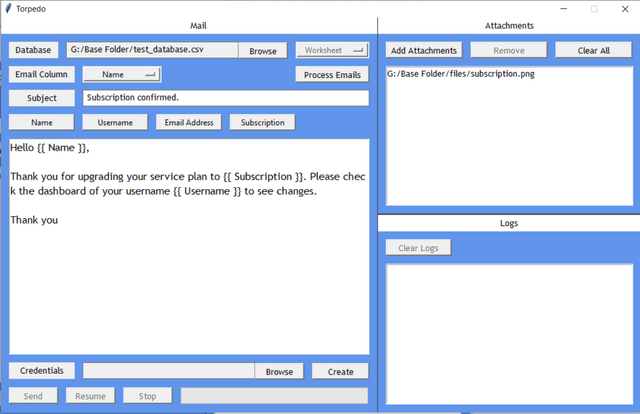Image resolution: width=640 pixels, height=414 pixels.
Task: Click Clear Logs button
Action: 418,248
